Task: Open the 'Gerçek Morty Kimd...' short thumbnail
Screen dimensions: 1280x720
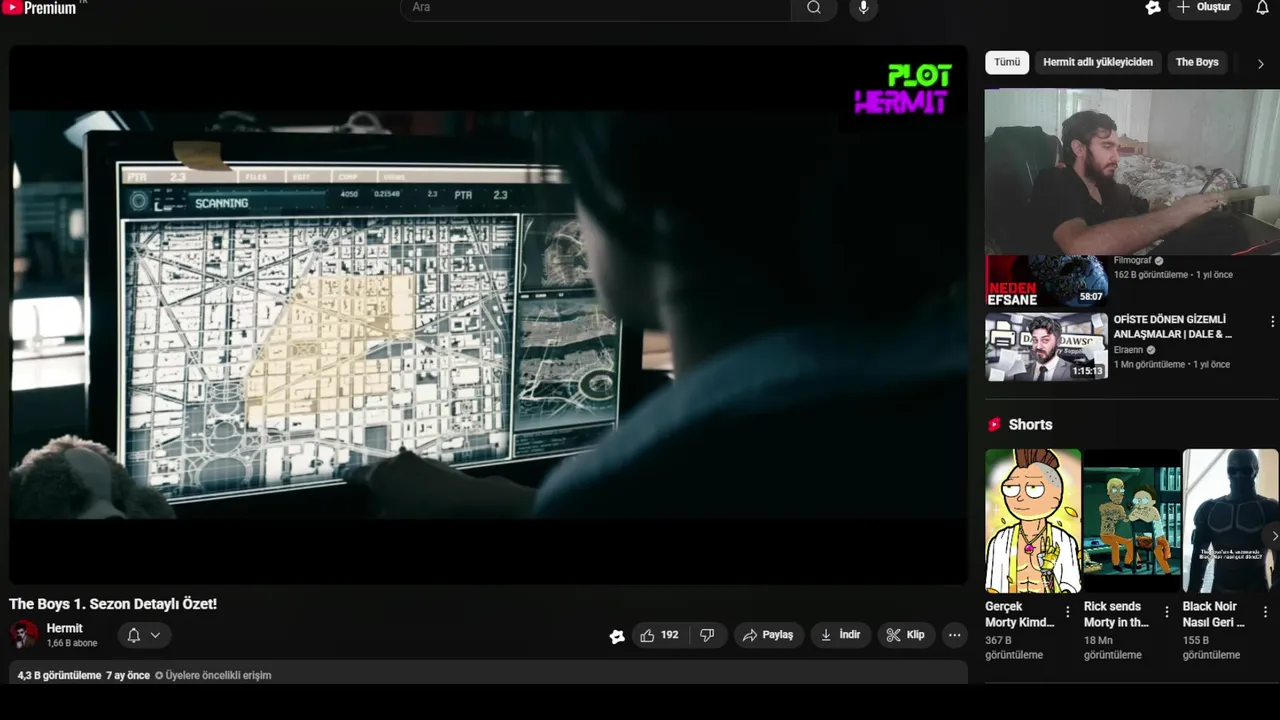Action: tap(1033, 521)
